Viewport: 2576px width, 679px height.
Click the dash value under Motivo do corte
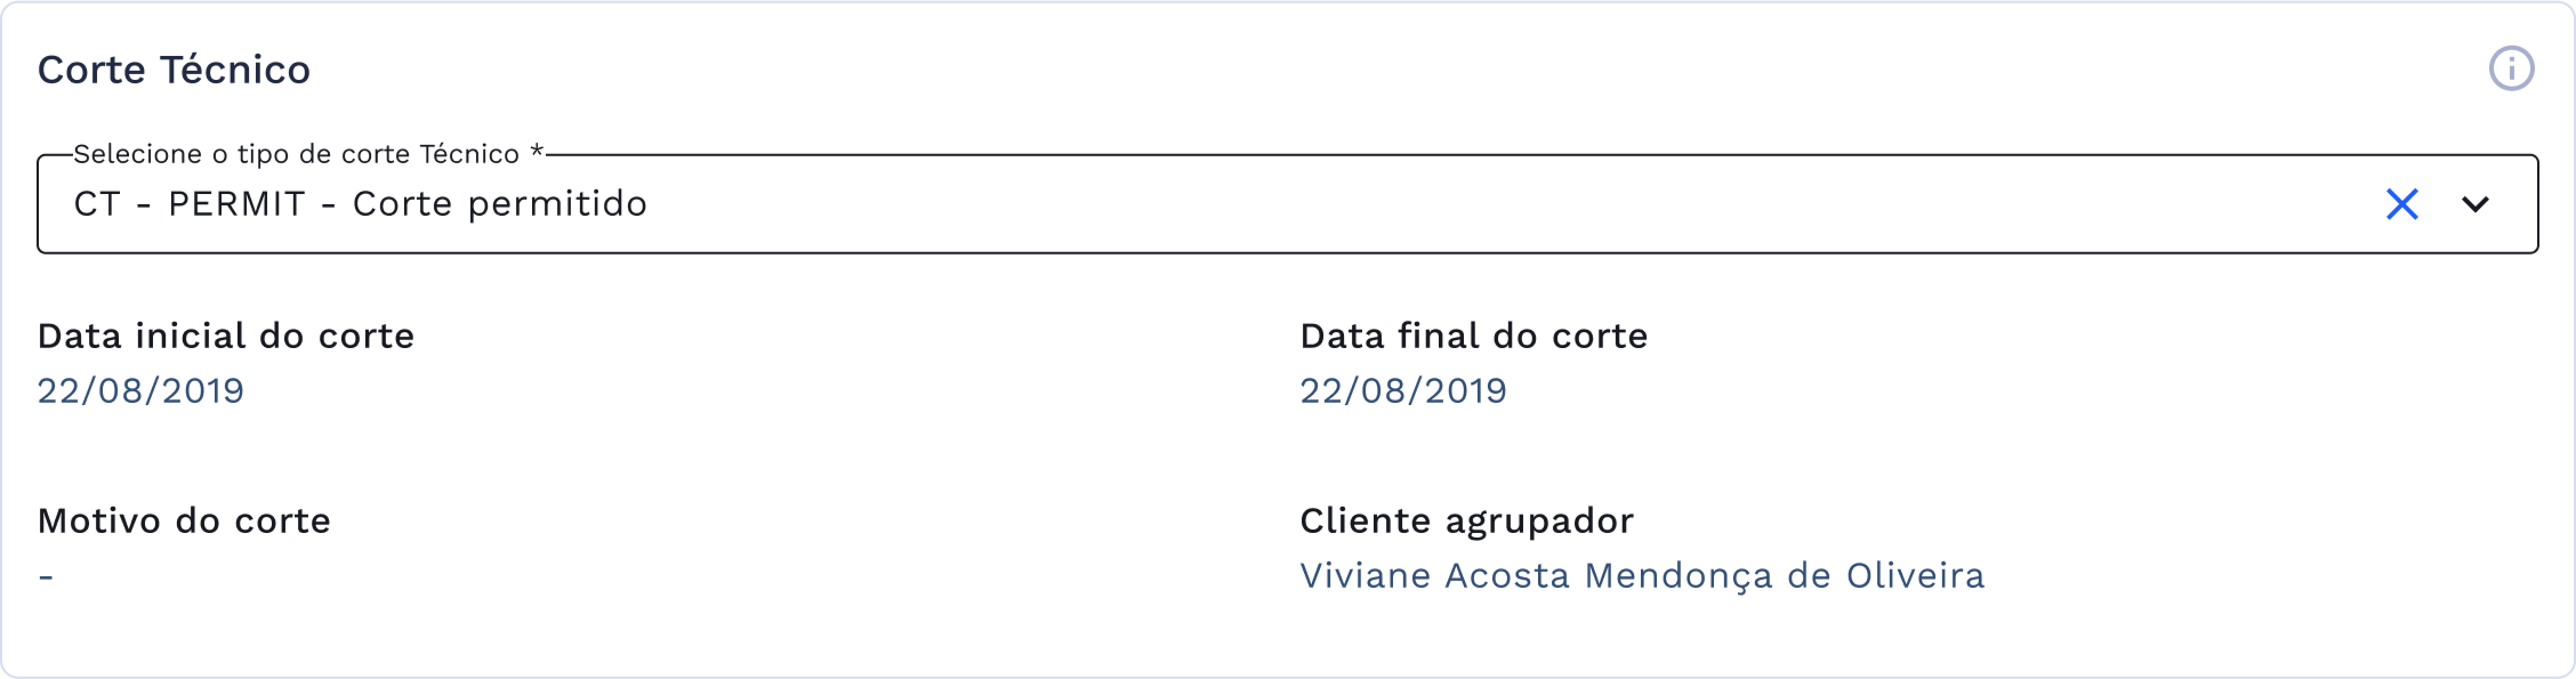(46, 576)
